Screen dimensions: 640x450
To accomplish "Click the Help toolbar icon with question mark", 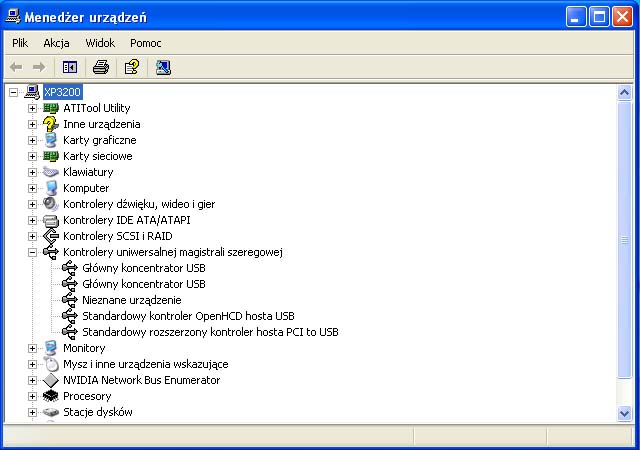I will pyautogui.click(x=131, y=67).
